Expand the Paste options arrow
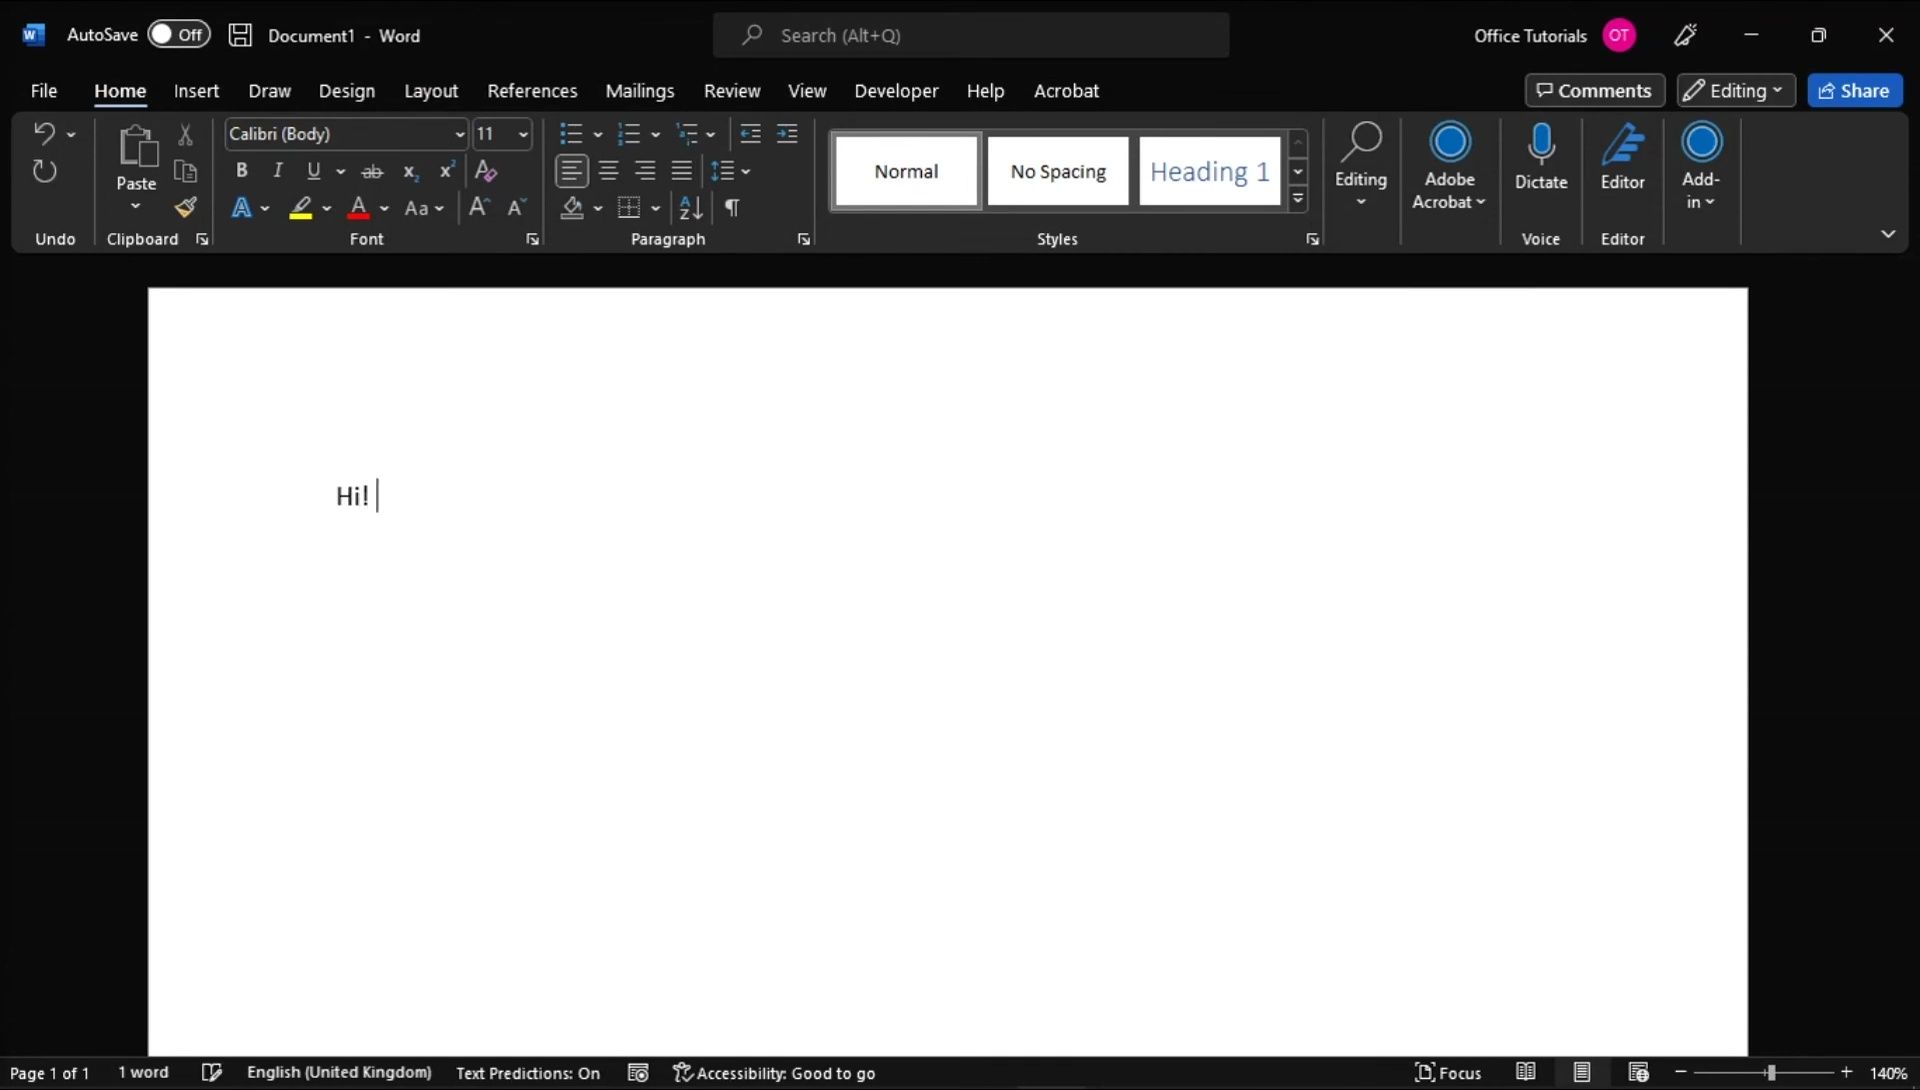Viewport: 1920px width, 1090px height. coord(136,206)
